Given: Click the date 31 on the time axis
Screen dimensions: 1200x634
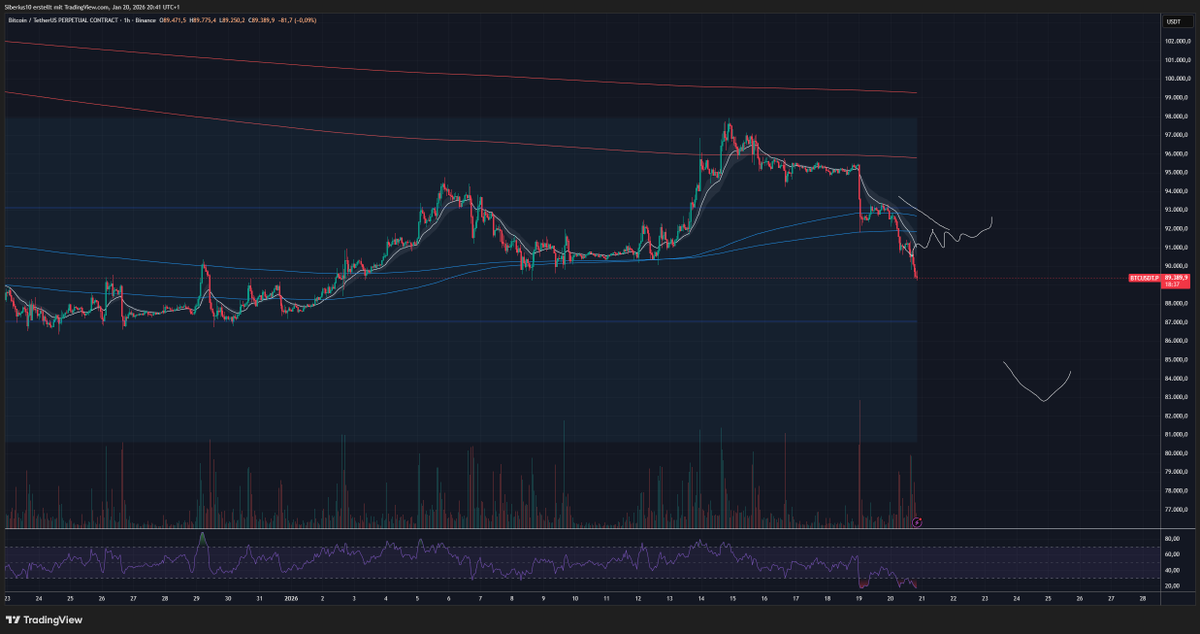Looking at the screenshot, I should pyautogui.click(x=260, y=598).
